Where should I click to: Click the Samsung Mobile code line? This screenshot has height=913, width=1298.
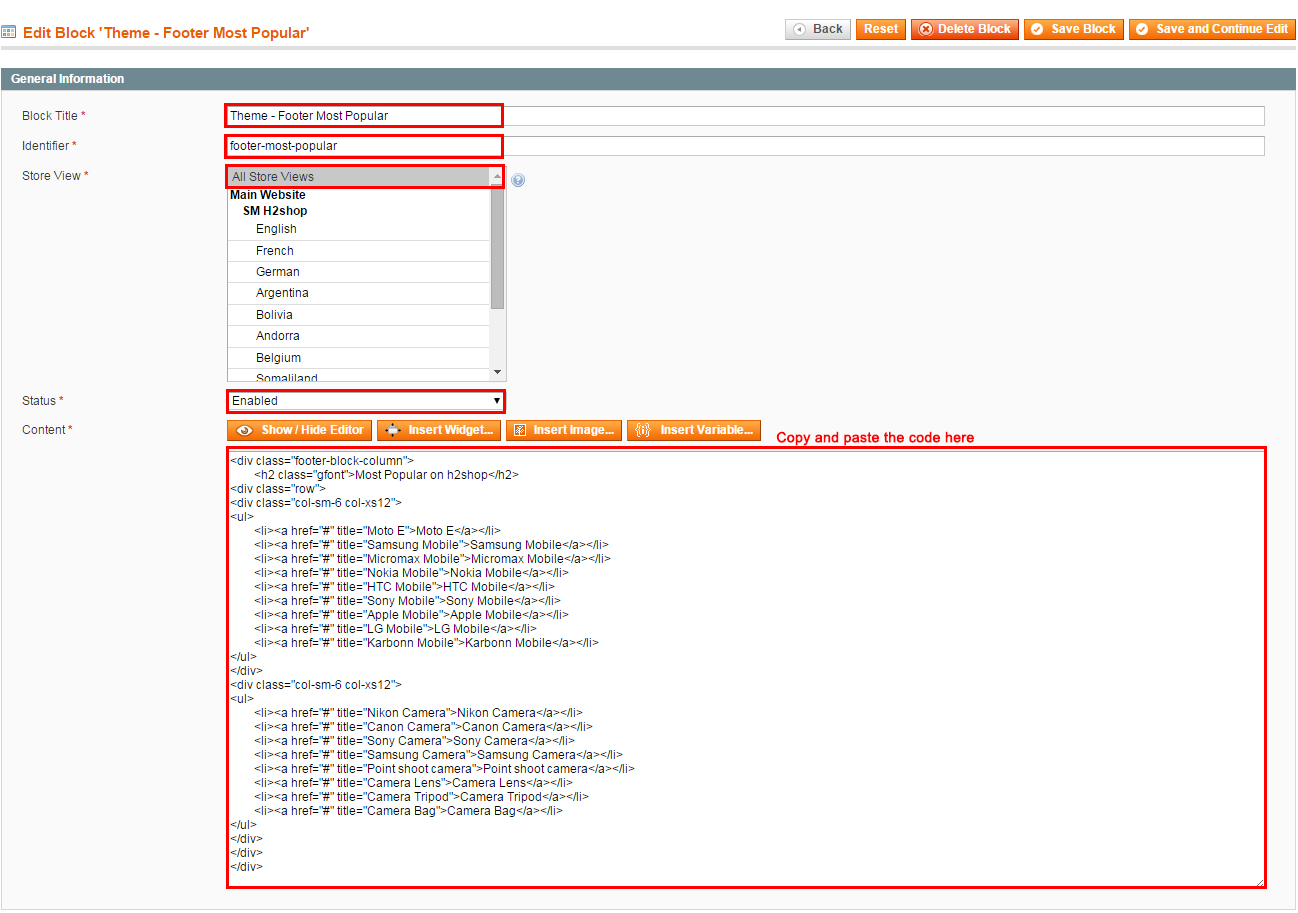coord(431,545)
